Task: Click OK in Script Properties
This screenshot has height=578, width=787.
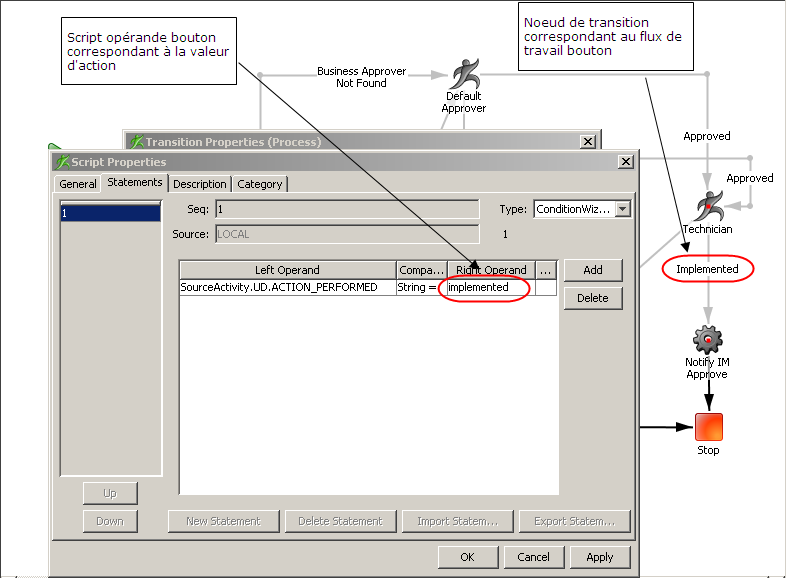Action: point(467,557)
